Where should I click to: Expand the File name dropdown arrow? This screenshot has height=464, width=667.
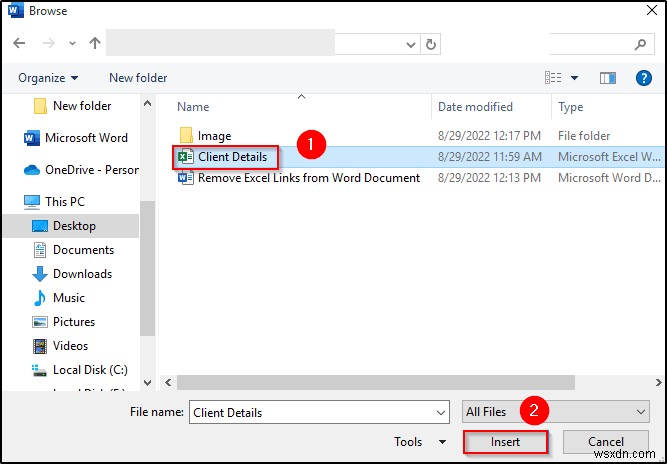coord(441,412)
